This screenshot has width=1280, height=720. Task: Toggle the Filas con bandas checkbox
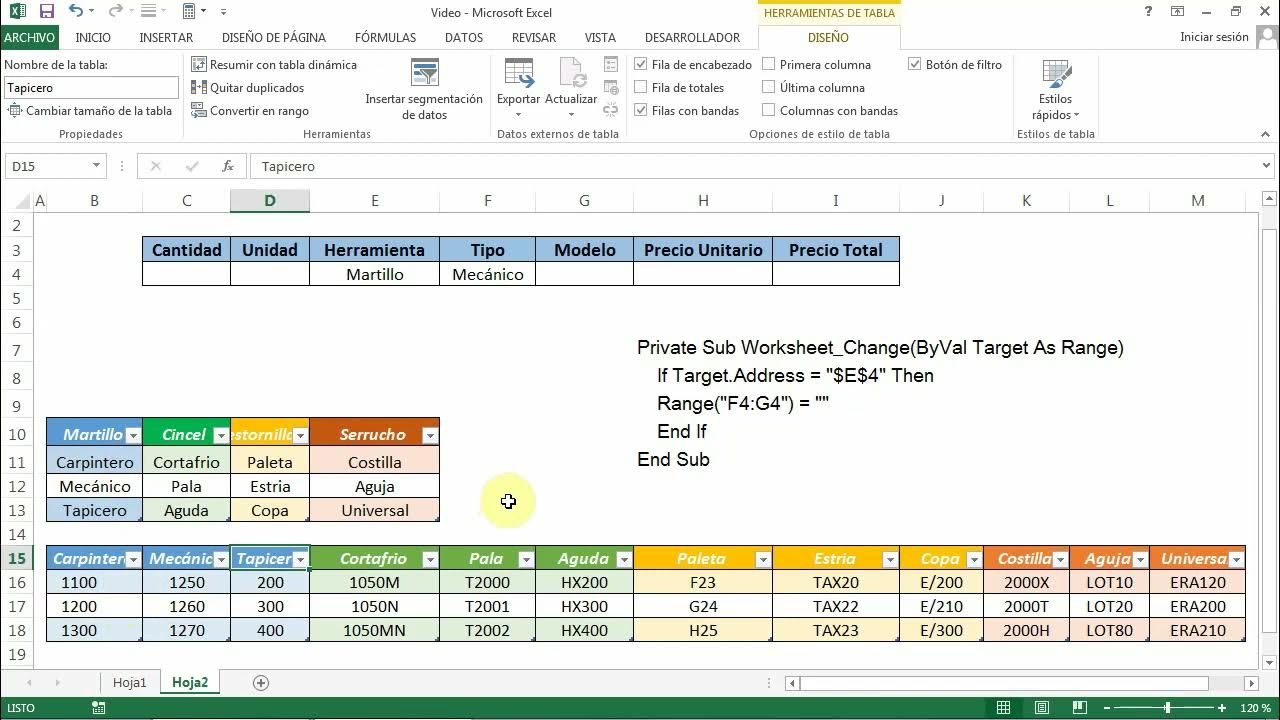(641, 110)
